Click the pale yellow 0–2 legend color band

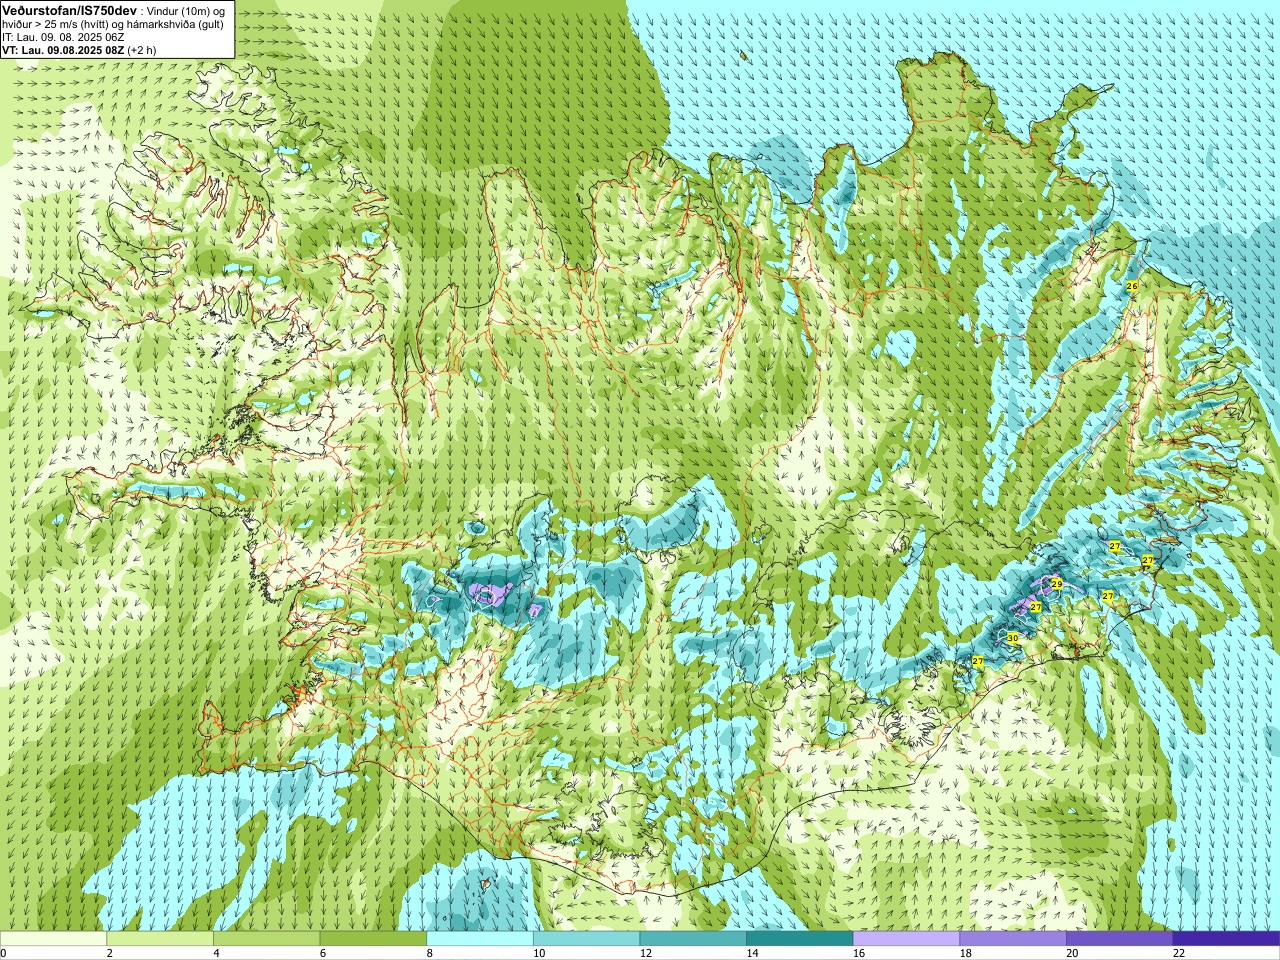(x=53, y=939)
